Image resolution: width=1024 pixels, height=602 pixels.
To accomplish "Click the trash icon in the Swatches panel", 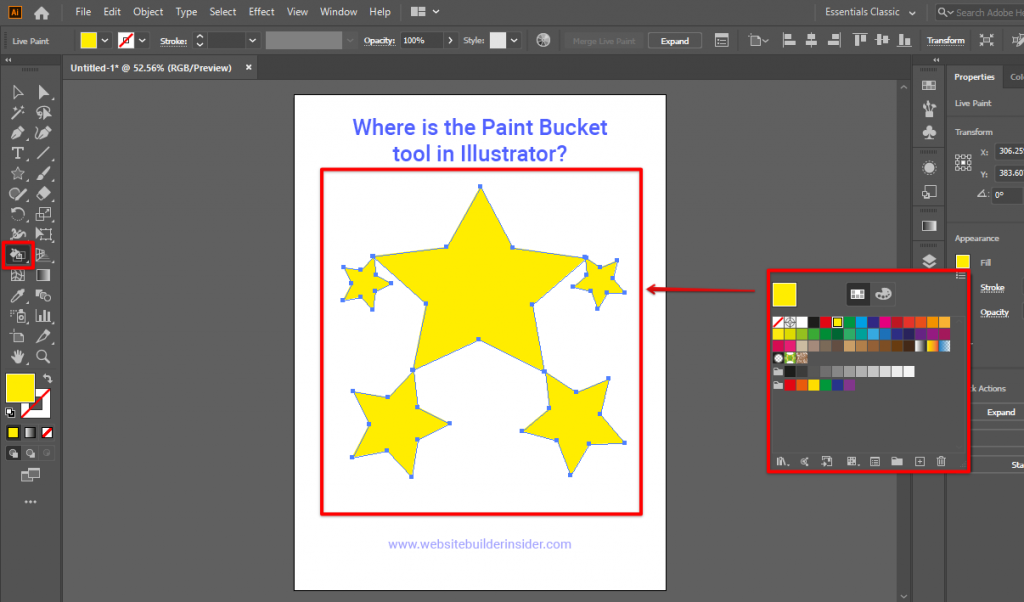I will (x=941, y=461).
